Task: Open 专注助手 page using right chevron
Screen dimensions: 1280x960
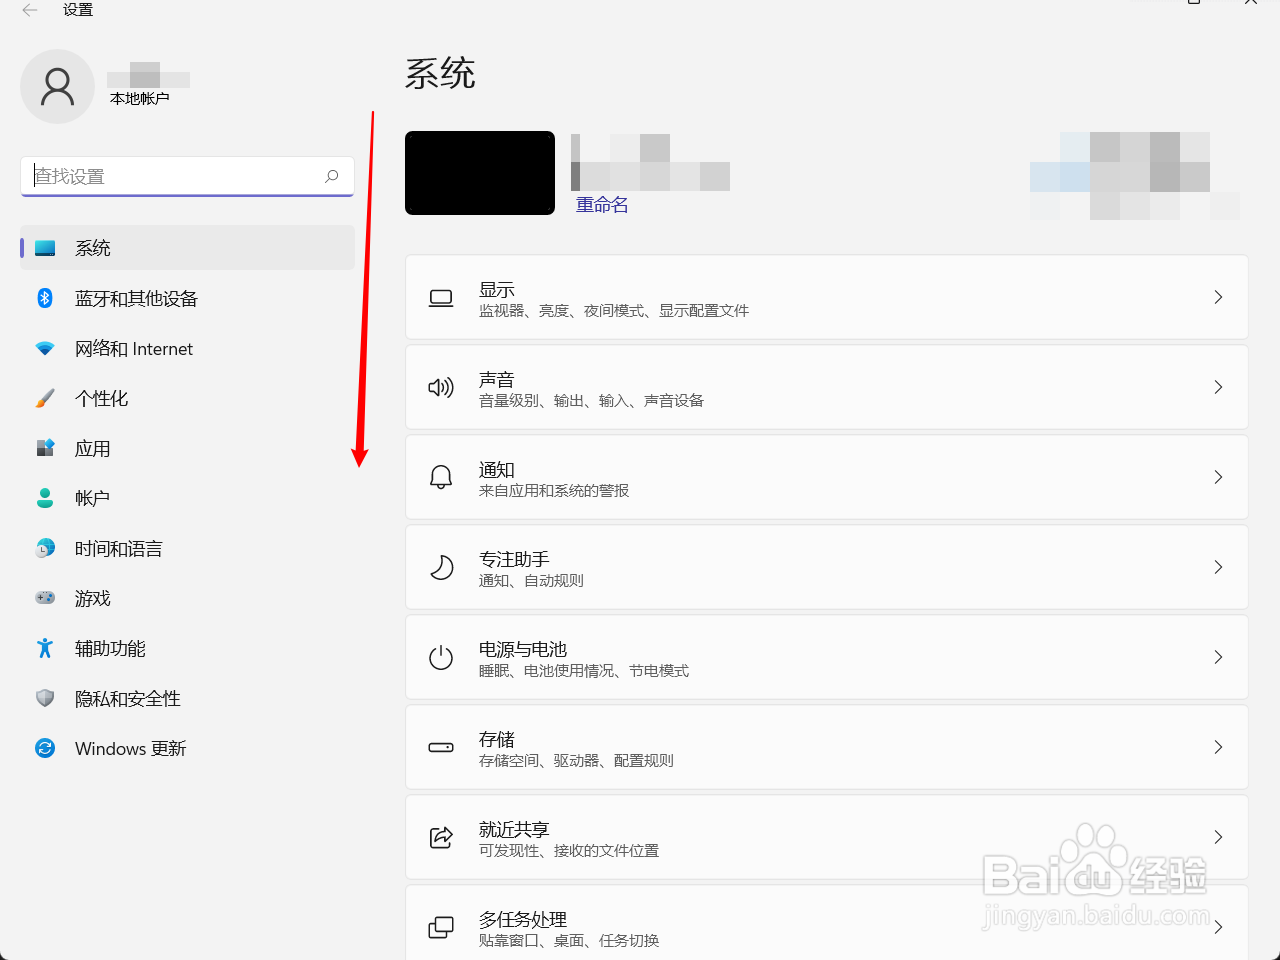Action: coord(1218,567)
